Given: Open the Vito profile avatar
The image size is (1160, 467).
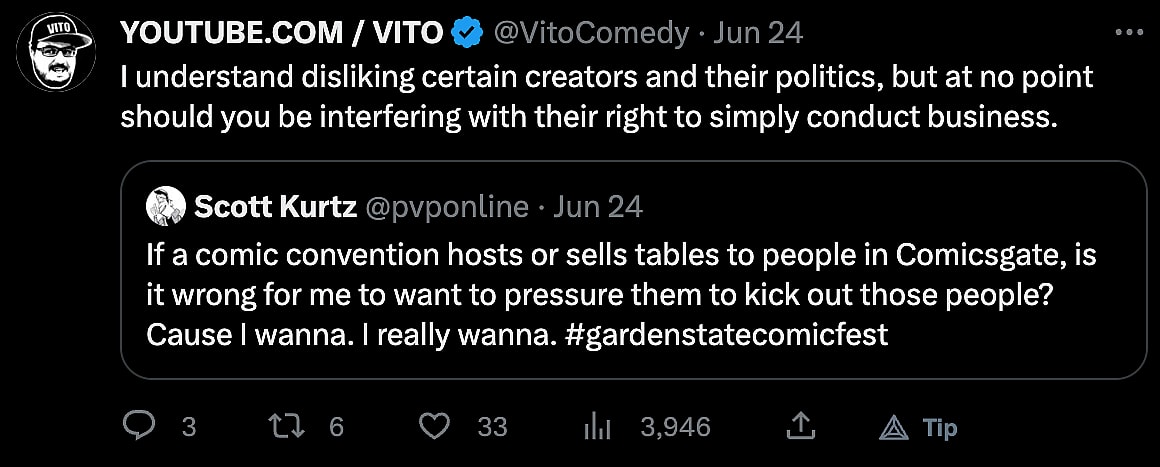Looking at the screenshot, I should click(x=54, y=53).
